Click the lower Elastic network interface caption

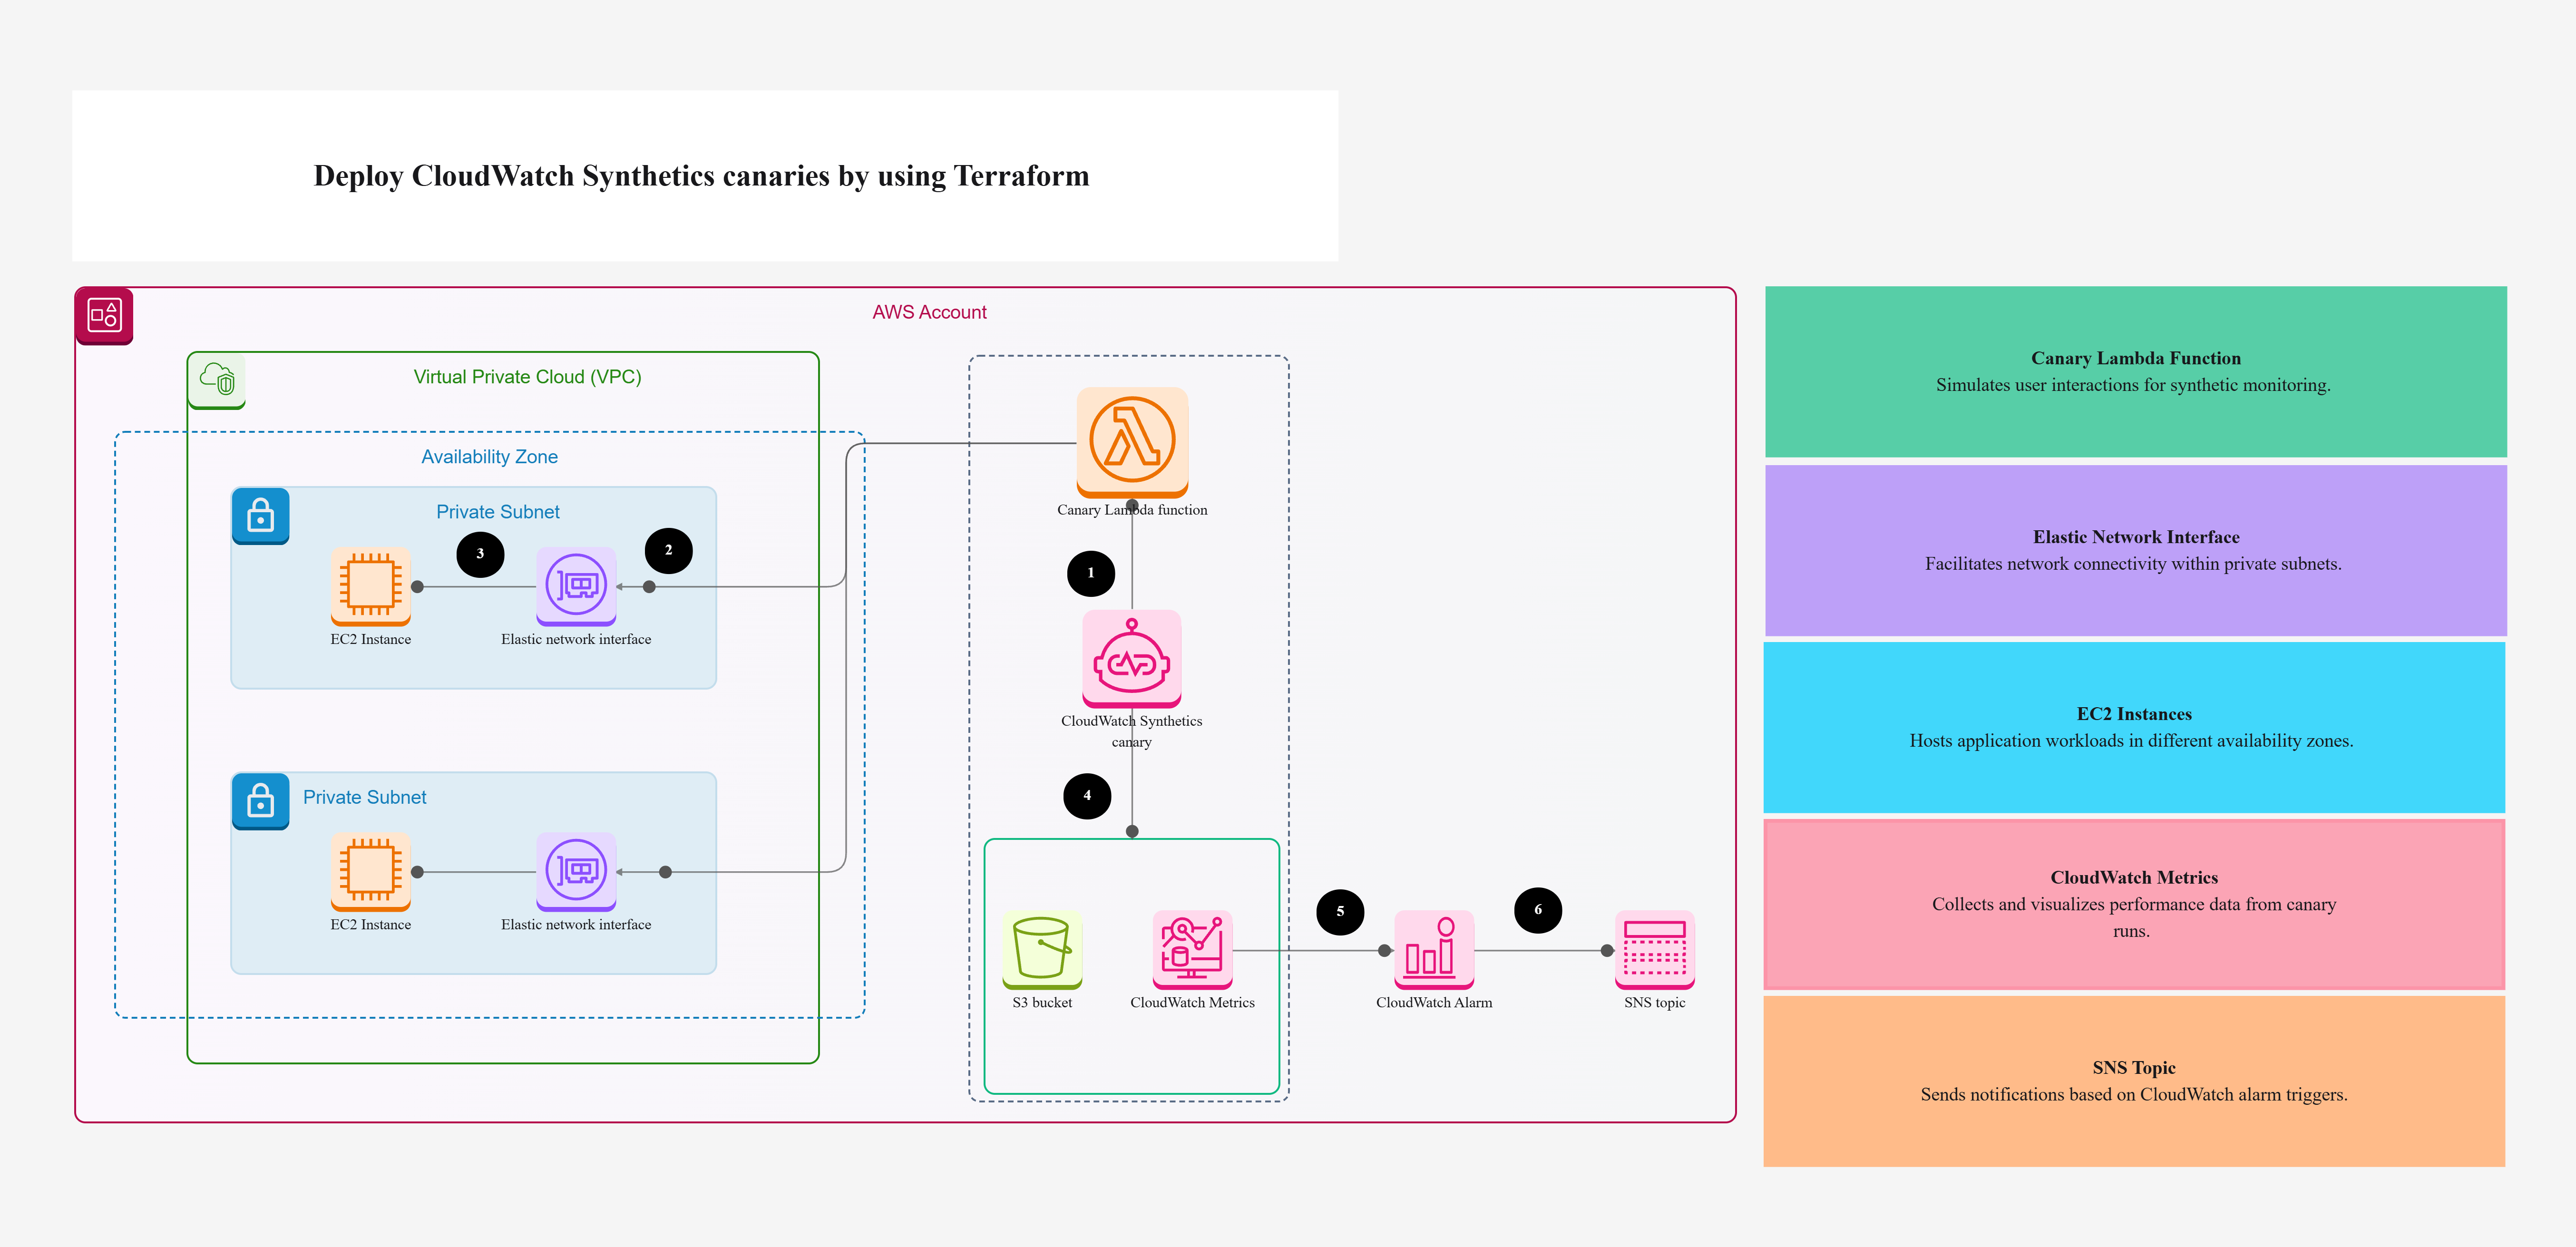(x=576, y=925)
